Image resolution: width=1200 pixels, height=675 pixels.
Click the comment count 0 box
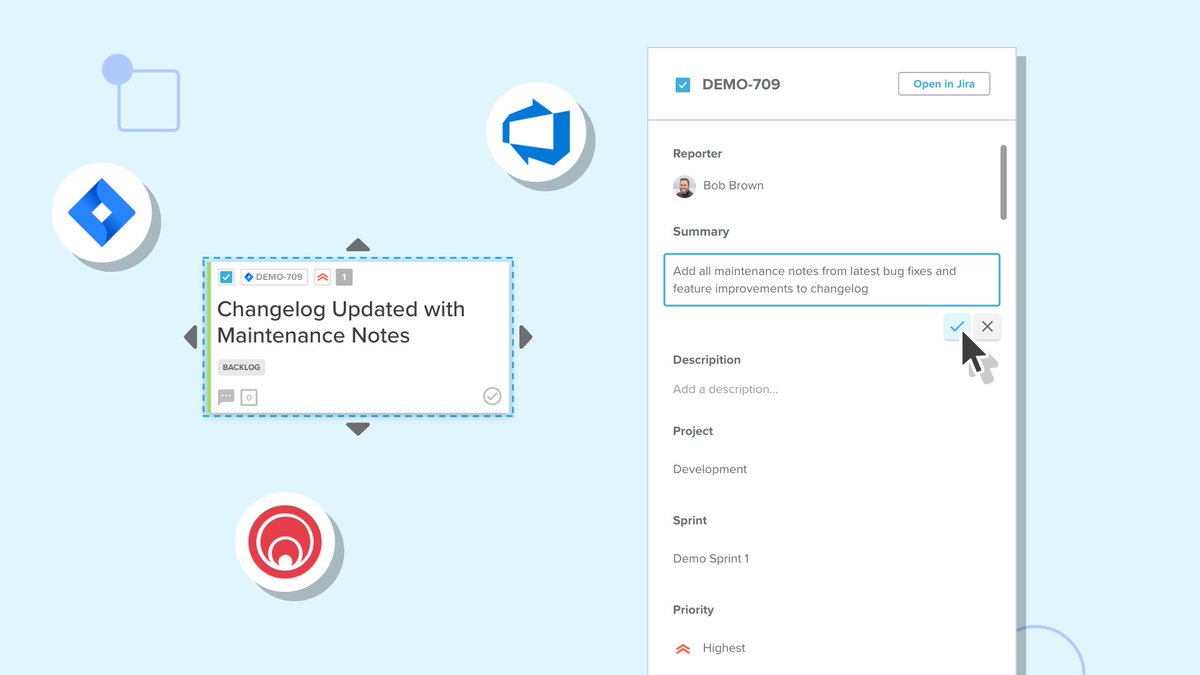pos(249,397)
